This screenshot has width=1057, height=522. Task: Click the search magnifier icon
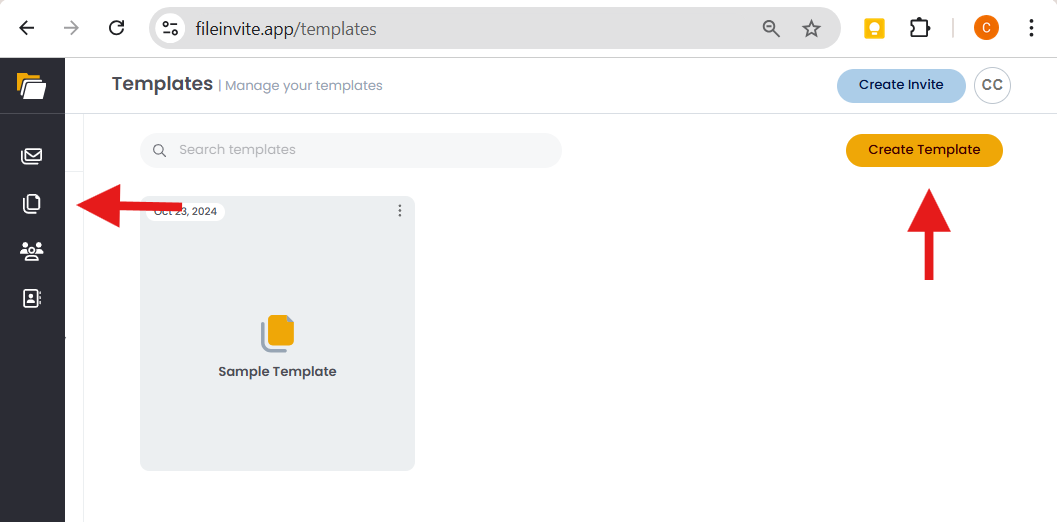click(159, 151)
